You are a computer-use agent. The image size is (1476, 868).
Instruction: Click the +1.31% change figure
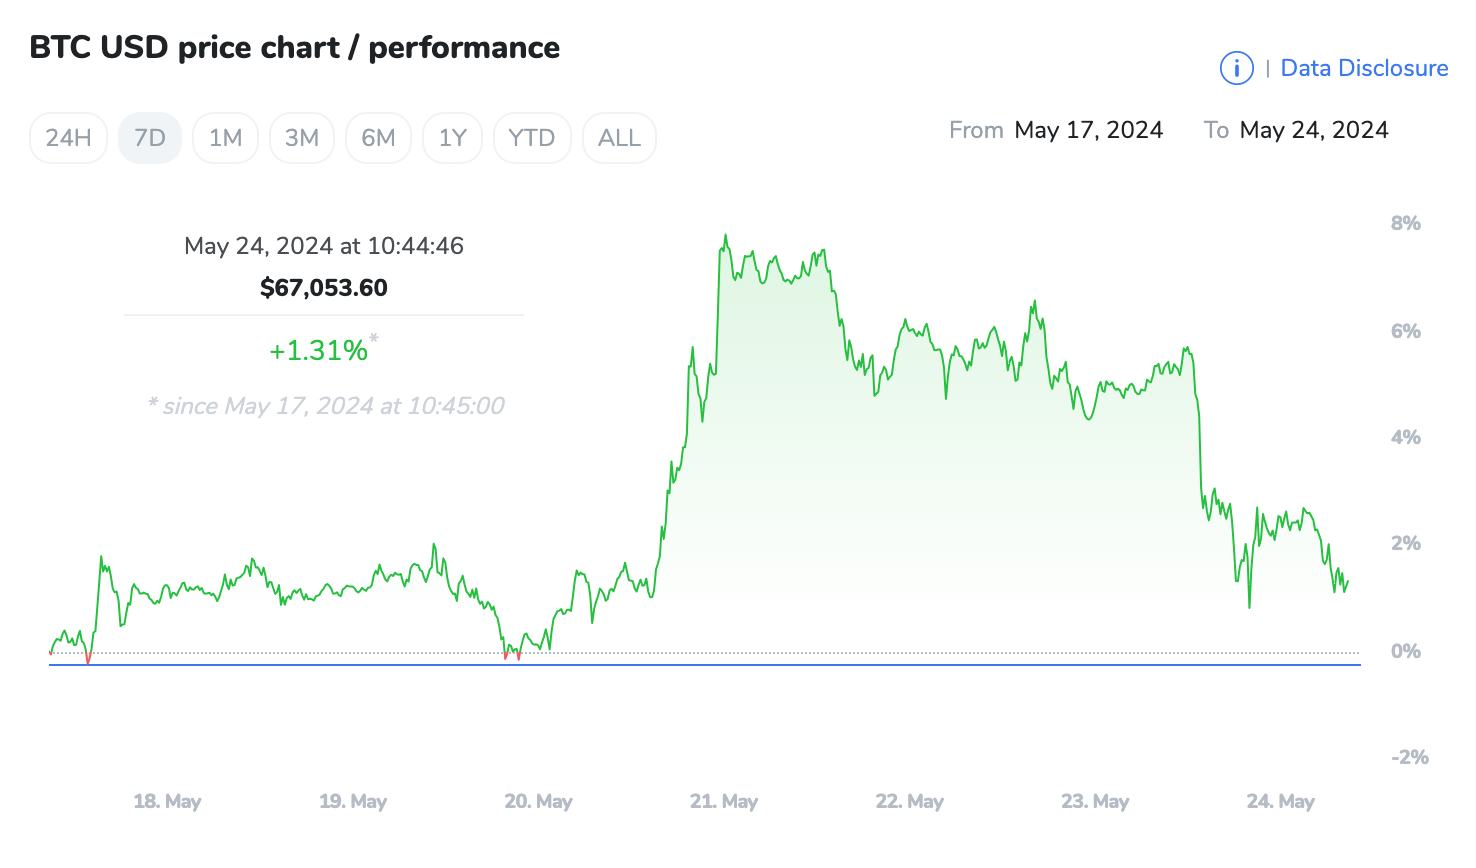[319, 350]
